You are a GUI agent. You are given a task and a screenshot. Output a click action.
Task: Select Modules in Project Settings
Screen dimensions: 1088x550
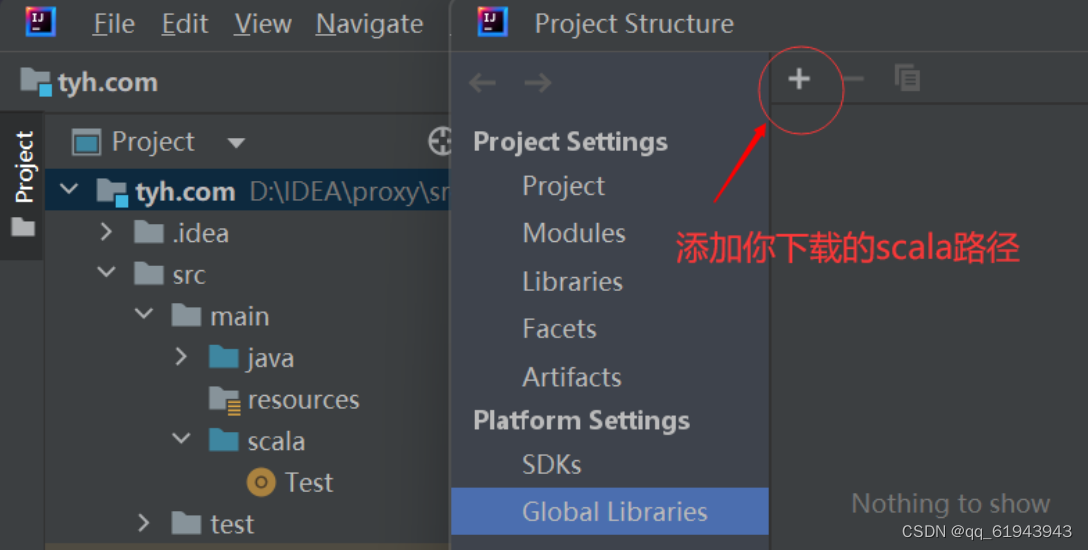tap(574, 233)
